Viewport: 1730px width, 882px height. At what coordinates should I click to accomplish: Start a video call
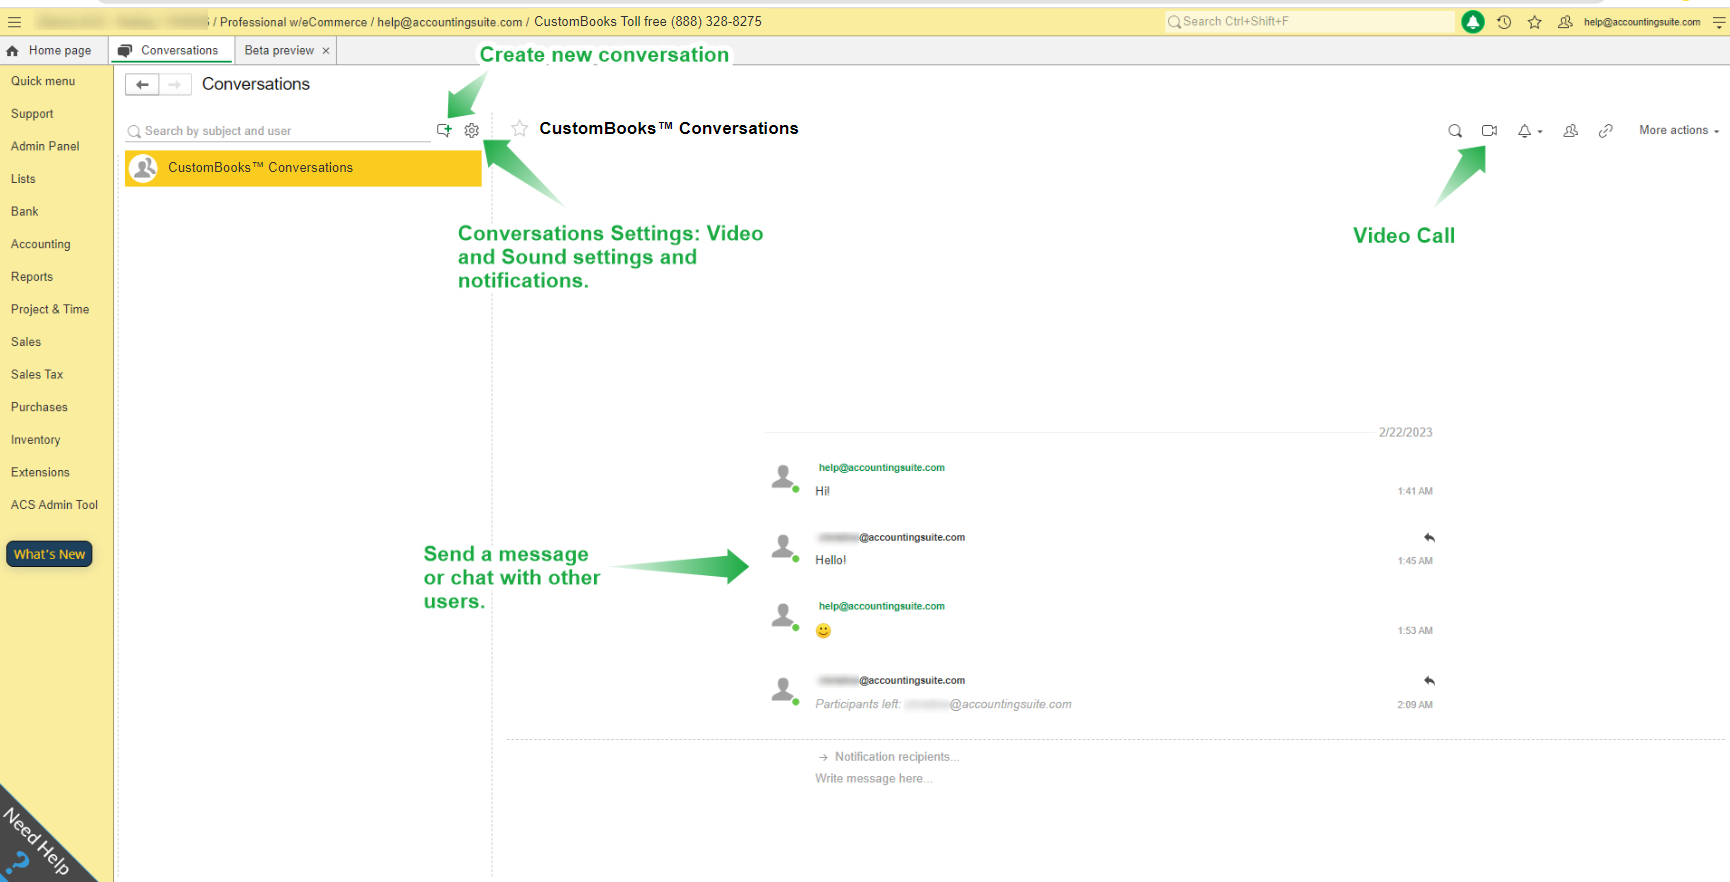1489,131
